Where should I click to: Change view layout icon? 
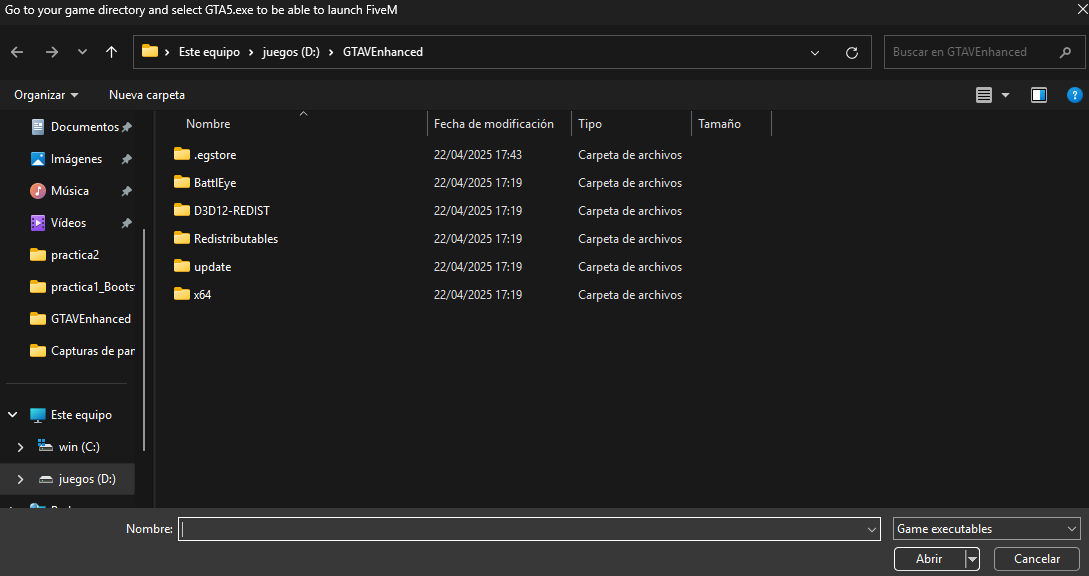point(984,95)
